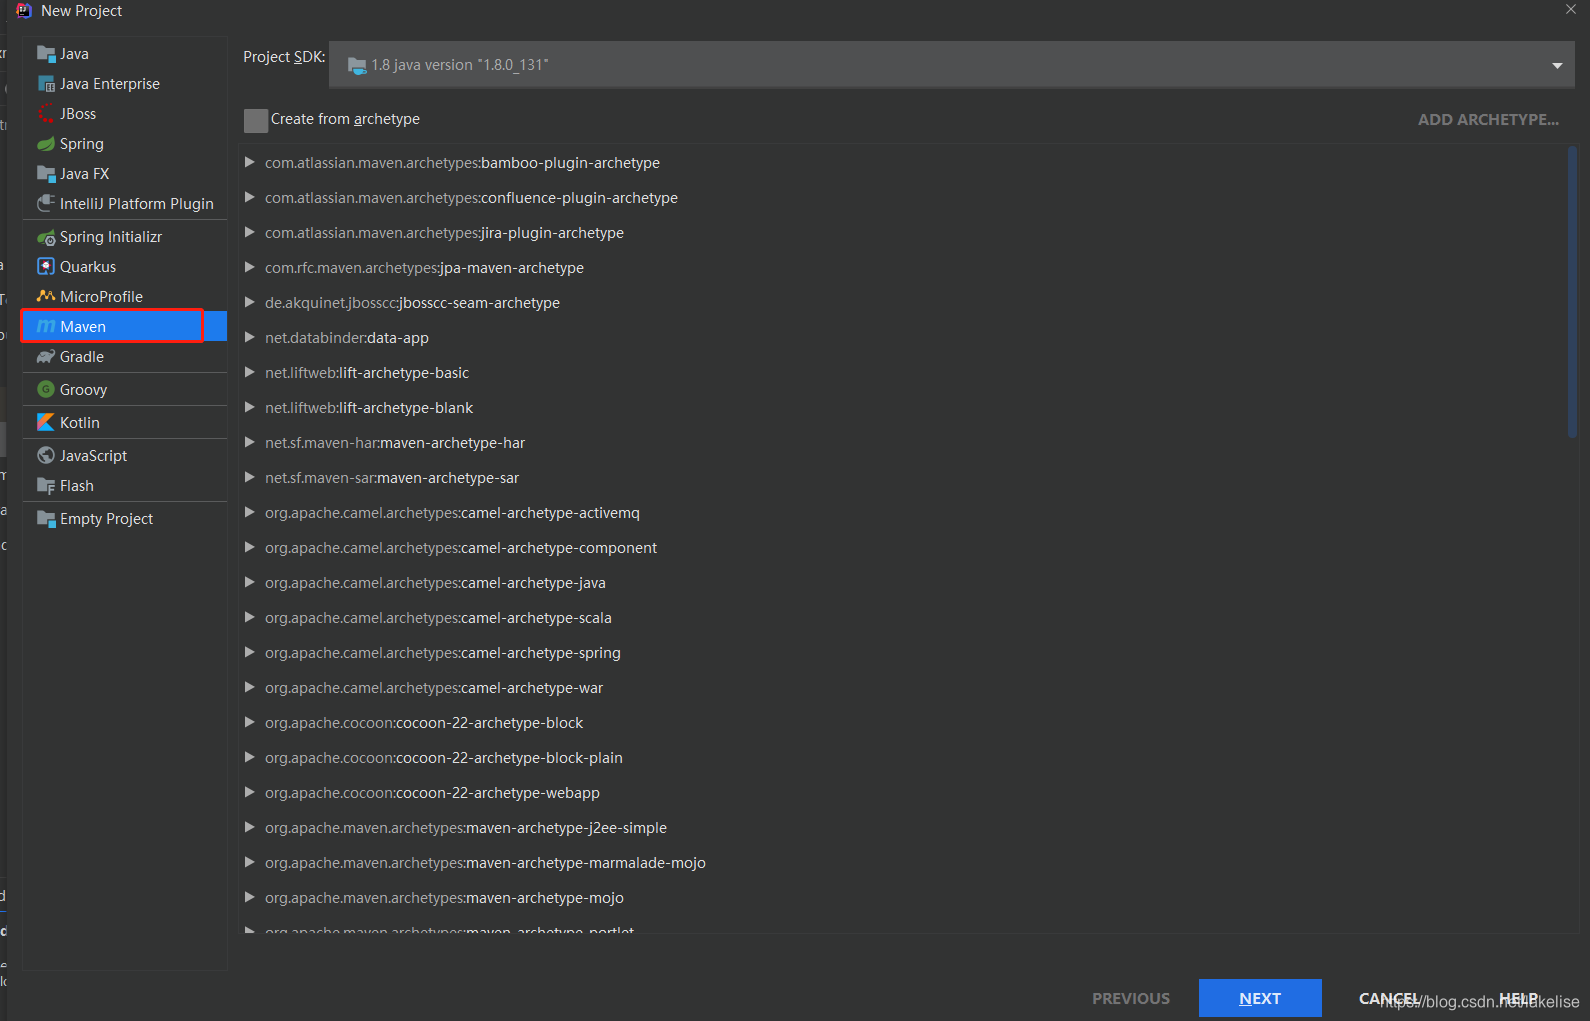Viewport: 1590px width, 1021px height.
Task: Expand camel-archetype-activemq entry
Action: [x=250, y=513]
